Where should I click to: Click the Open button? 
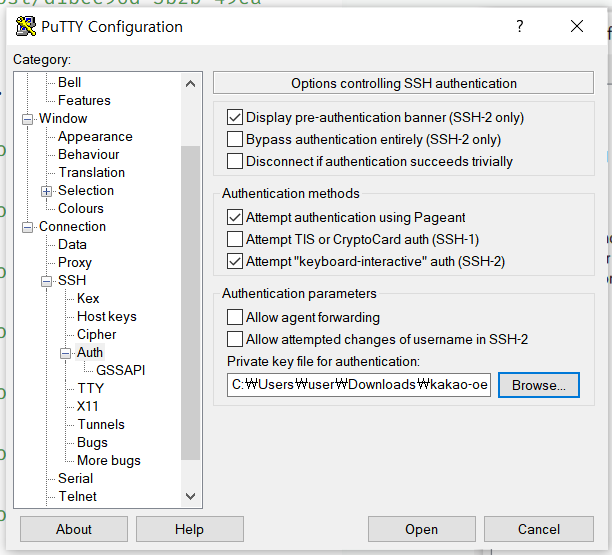[x=422, y=529]
